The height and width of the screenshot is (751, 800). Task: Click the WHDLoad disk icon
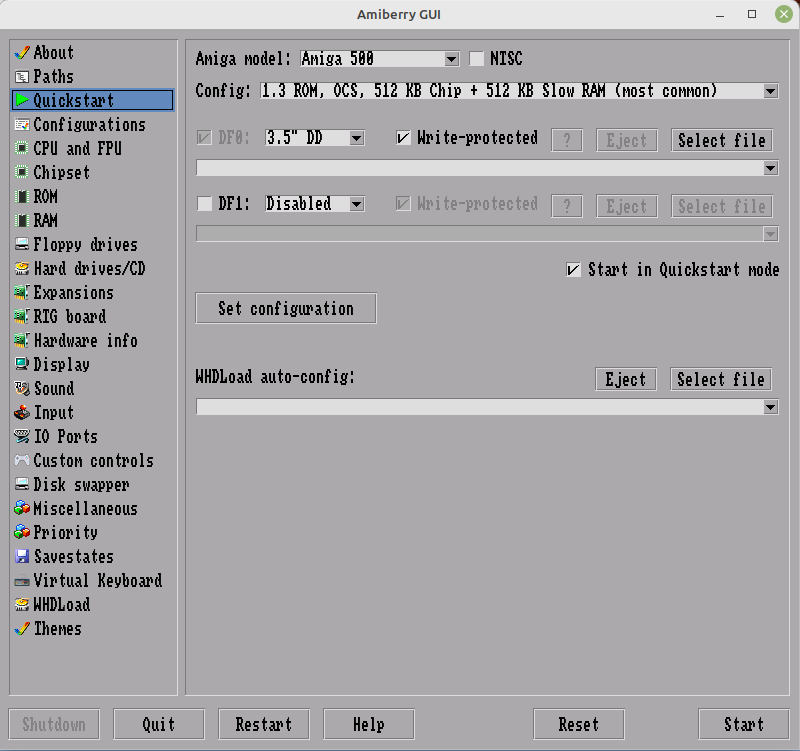click(x=22, y=605)
